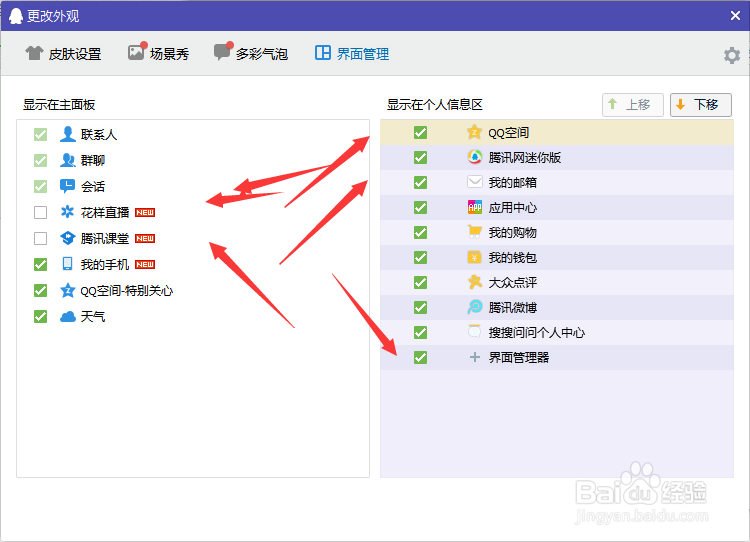The image size is (750, 542).
Task: Click the NEW badge beside 花样直播
Action: [x=145, y=212]
